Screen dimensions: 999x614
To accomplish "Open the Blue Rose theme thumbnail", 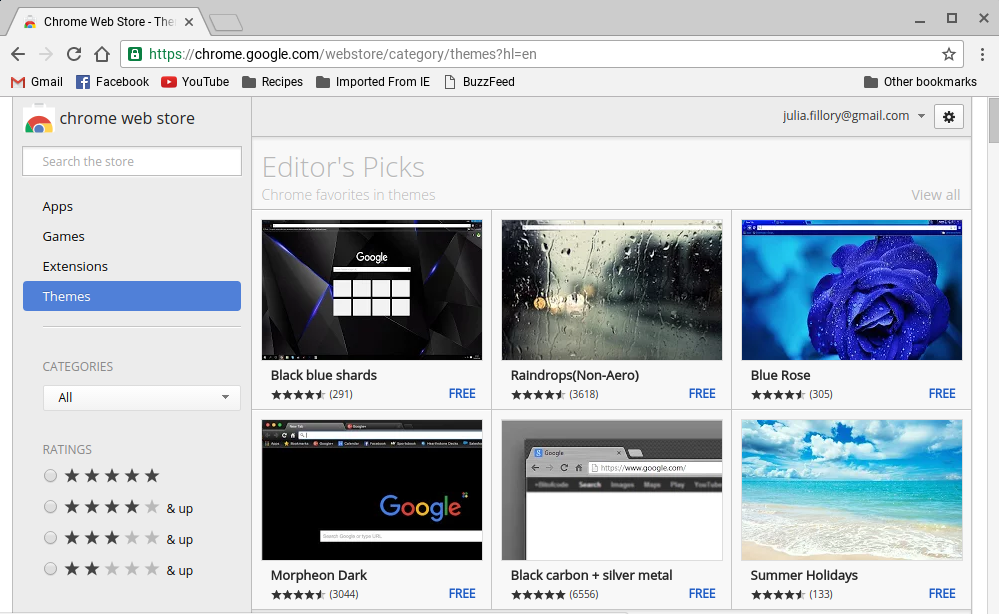I will pos(851,289).
